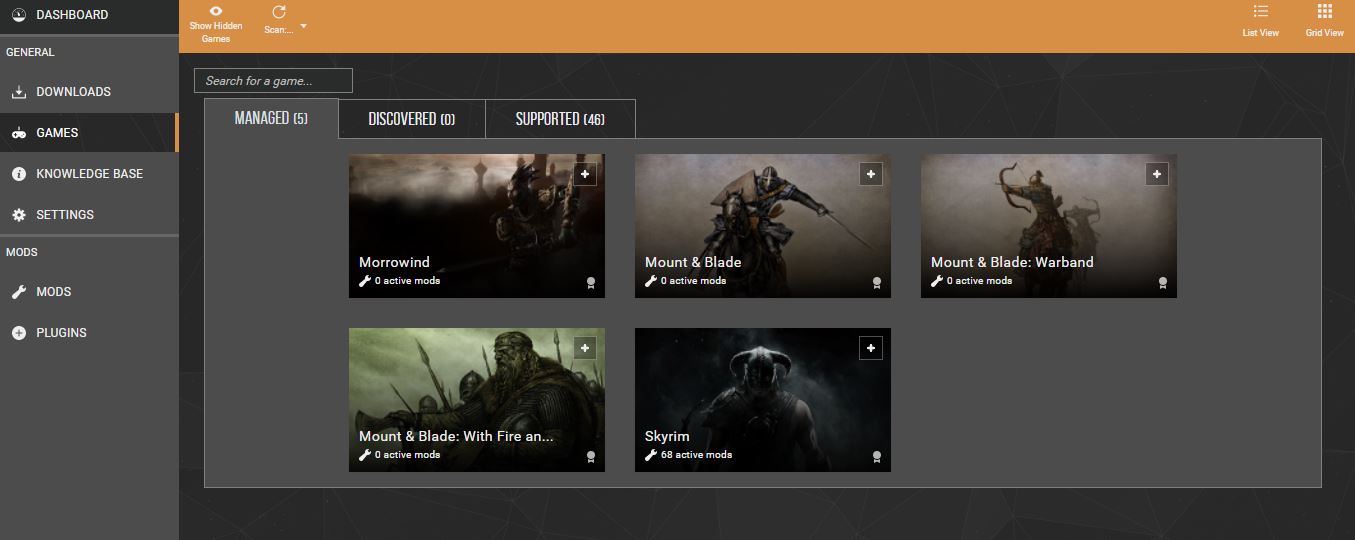
Task: Click the Morrowind game thumbnail
Action: tap(477, 226)
